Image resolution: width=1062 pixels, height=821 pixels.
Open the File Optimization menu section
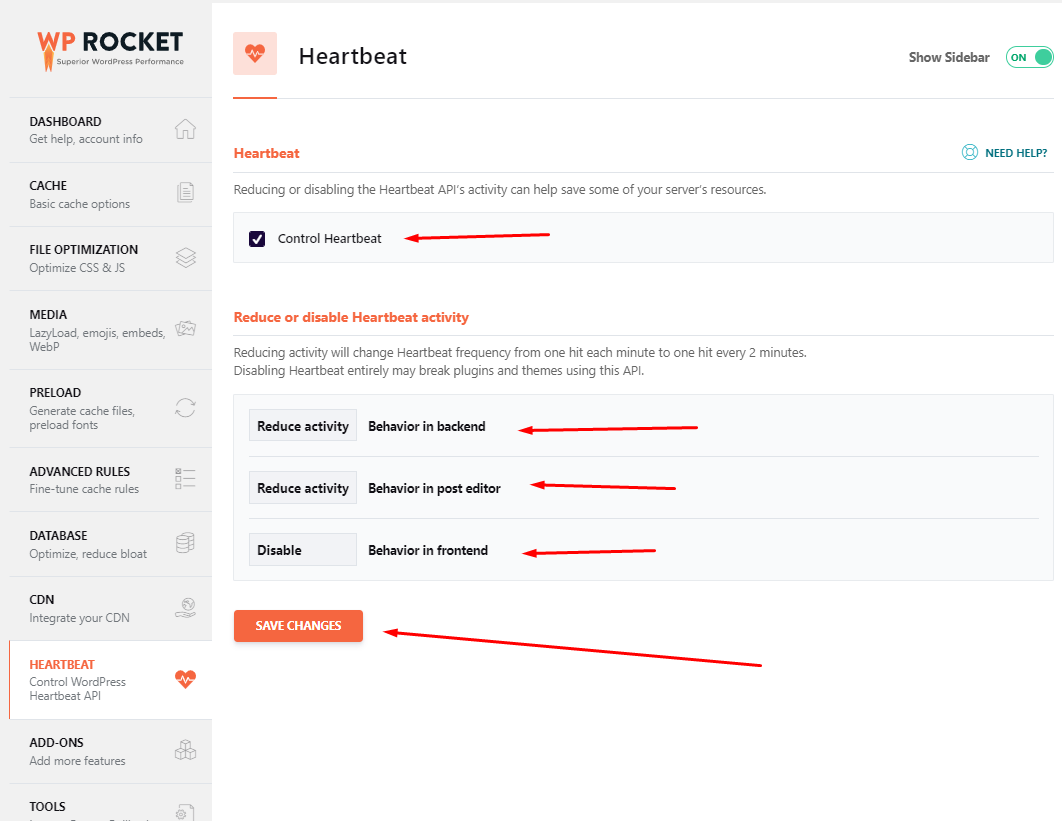tap(84, 257)
